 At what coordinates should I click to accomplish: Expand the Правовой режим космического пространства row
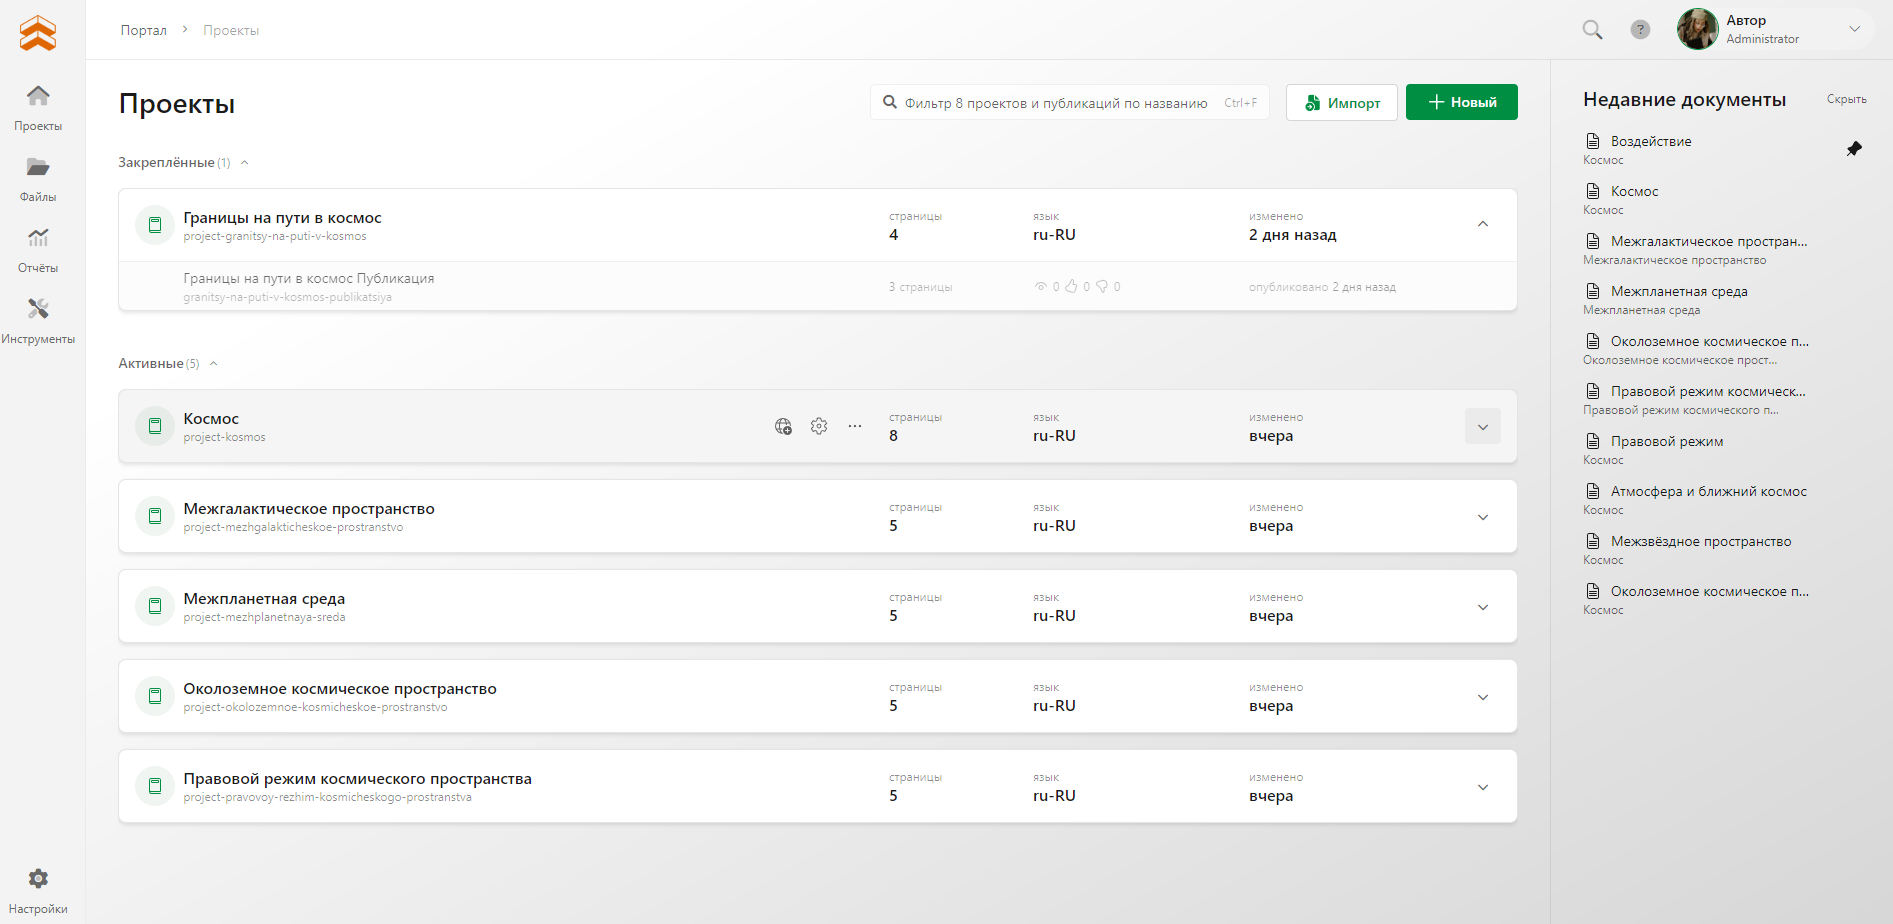coord(1483,787)
